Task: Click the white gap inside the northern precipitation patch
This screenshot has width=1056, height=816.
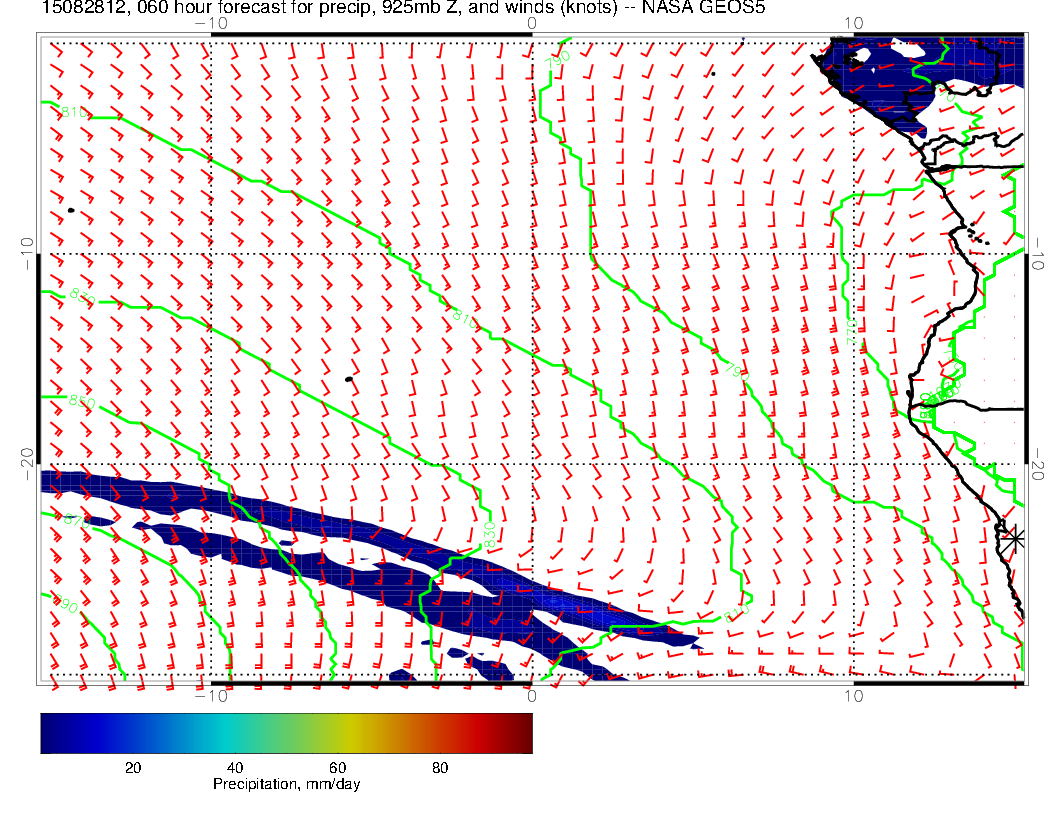Action: pyautogui.click(x=905, y=49)
